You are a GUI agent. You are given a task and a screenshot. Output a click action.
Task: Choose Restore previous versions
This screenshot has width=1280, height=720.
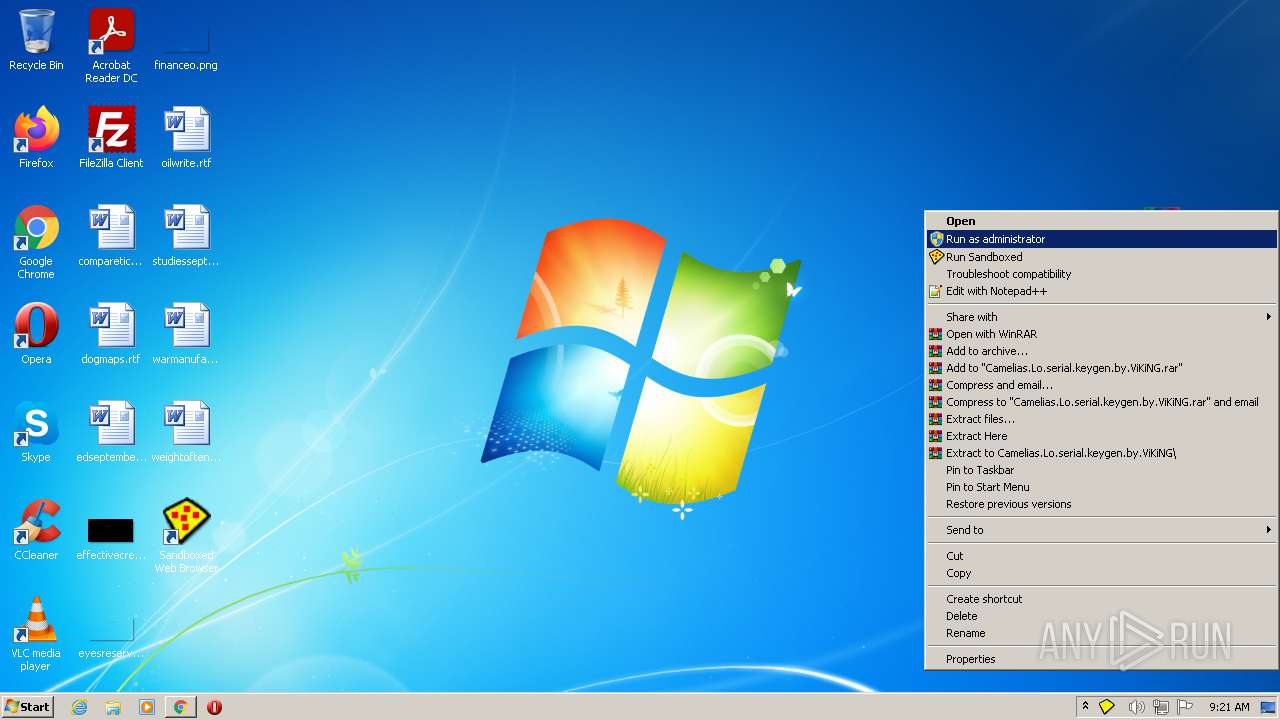pyautogui.click(x=1101, y=504)
